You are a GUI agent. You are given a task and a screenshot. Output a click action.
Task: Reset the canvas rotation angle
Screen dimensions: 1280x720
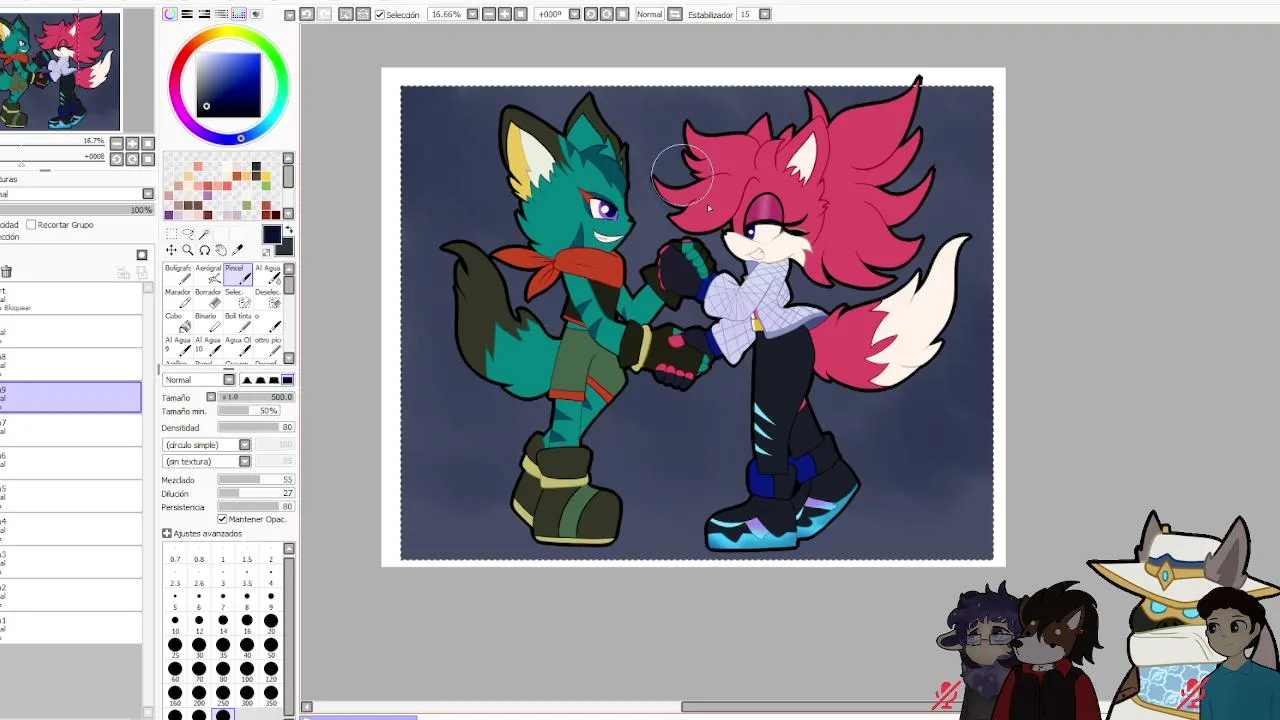[x=622, y=14]
